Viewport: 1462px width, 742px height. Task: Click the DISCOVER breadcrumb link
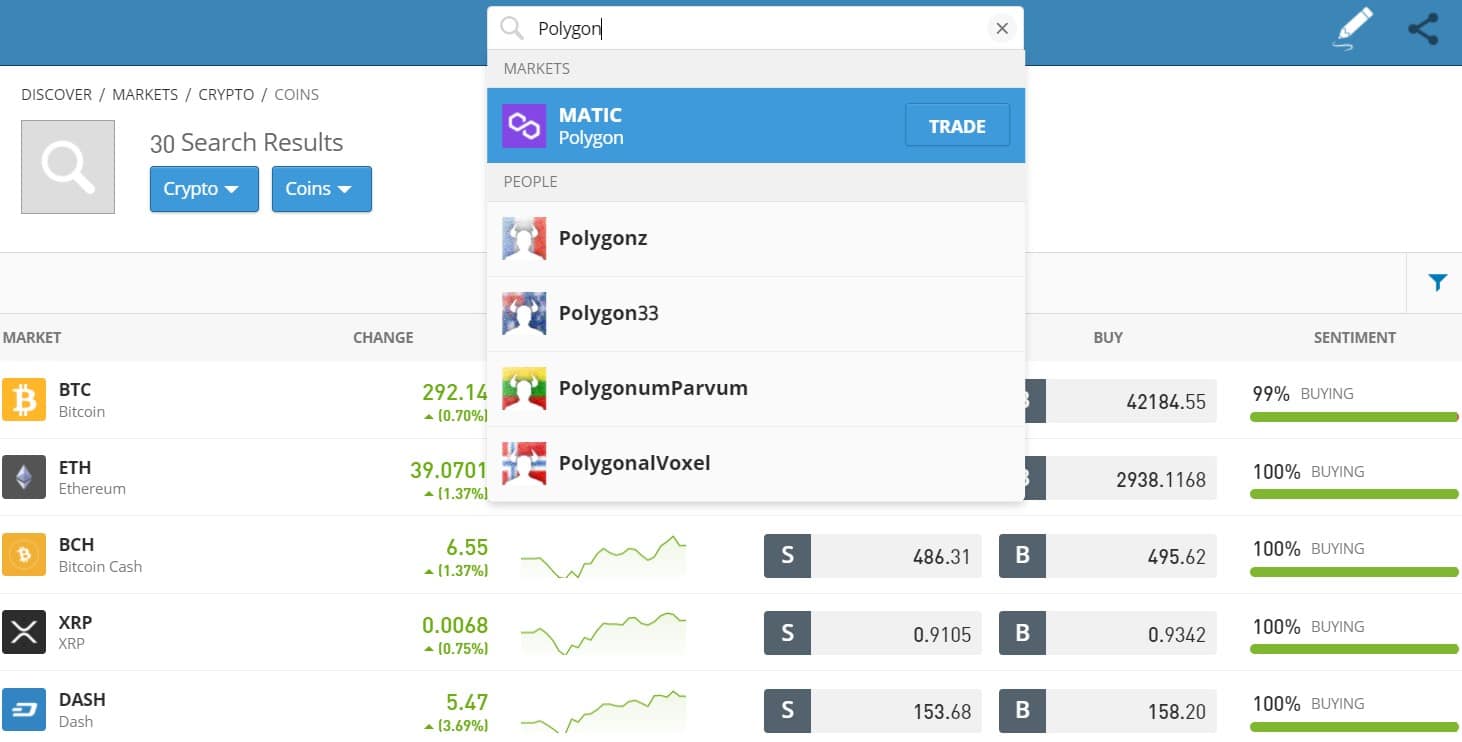56,95
